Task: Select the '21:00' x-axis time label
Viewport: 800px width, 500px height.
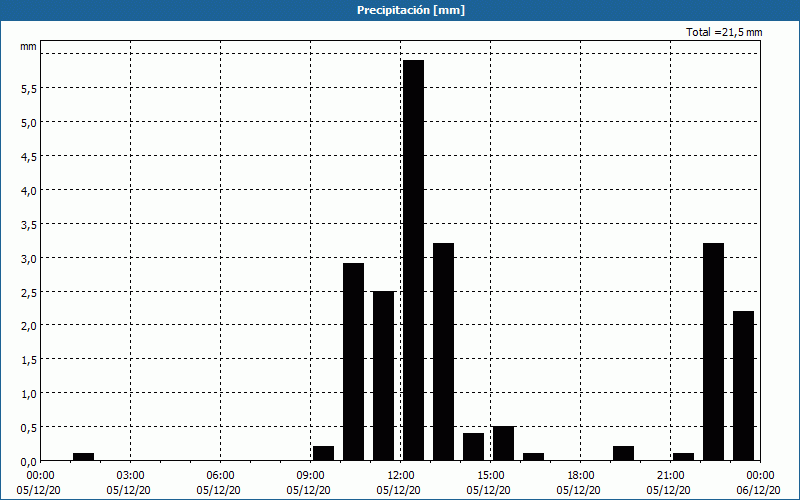Action: 670,476
